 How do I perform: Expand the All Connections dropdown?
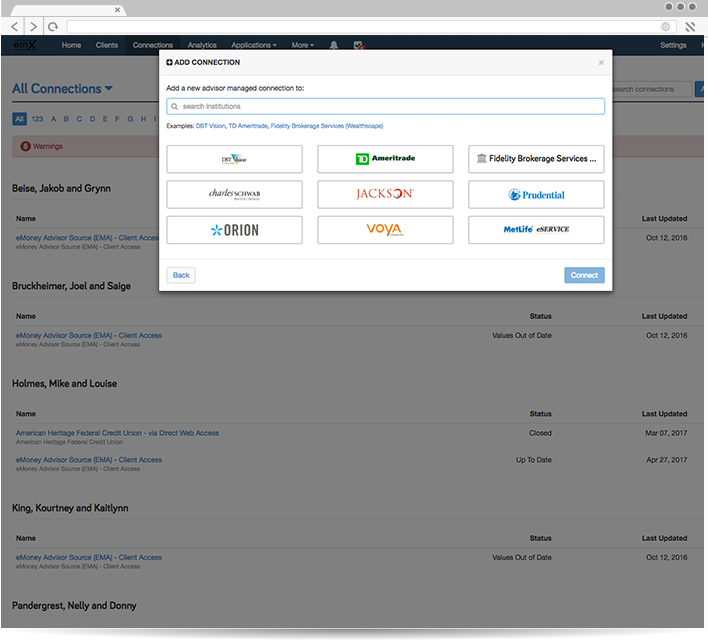click(62, 89)
